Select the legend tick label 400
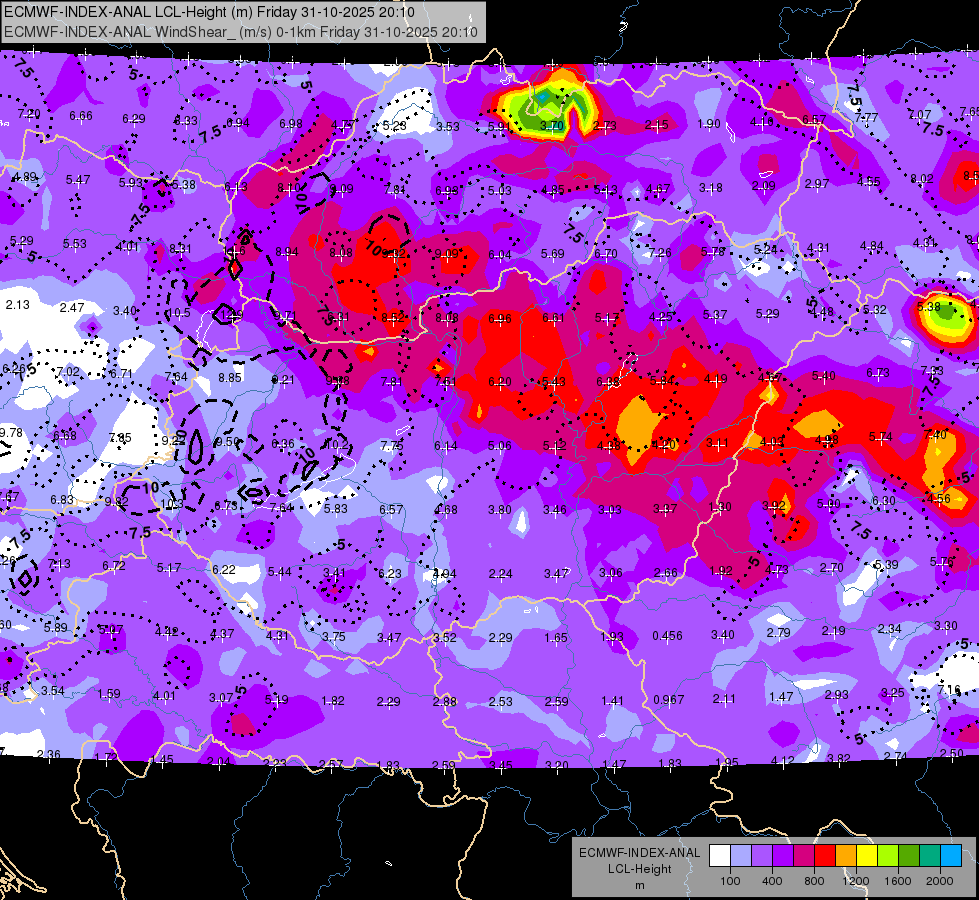The image size is (979, 900). click(x=772, y=881)
